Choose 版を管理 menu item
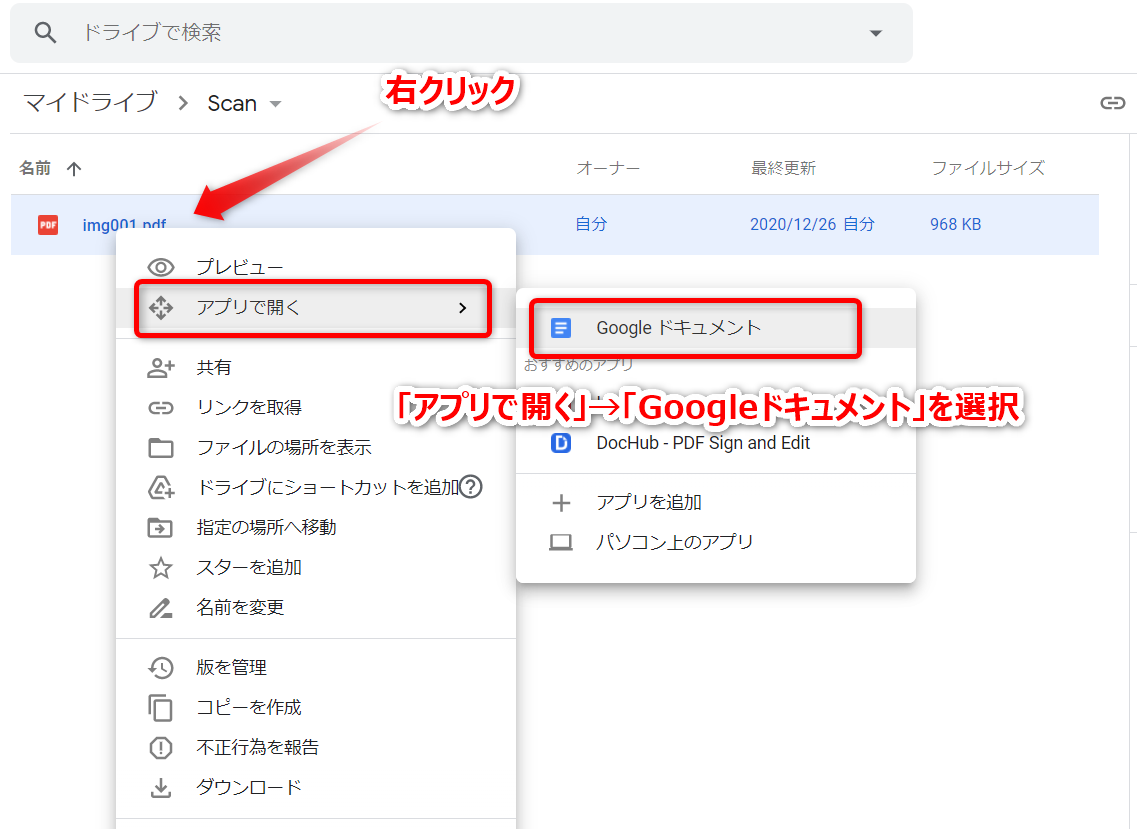This screenshot has width=1137, height=829. 316,667
